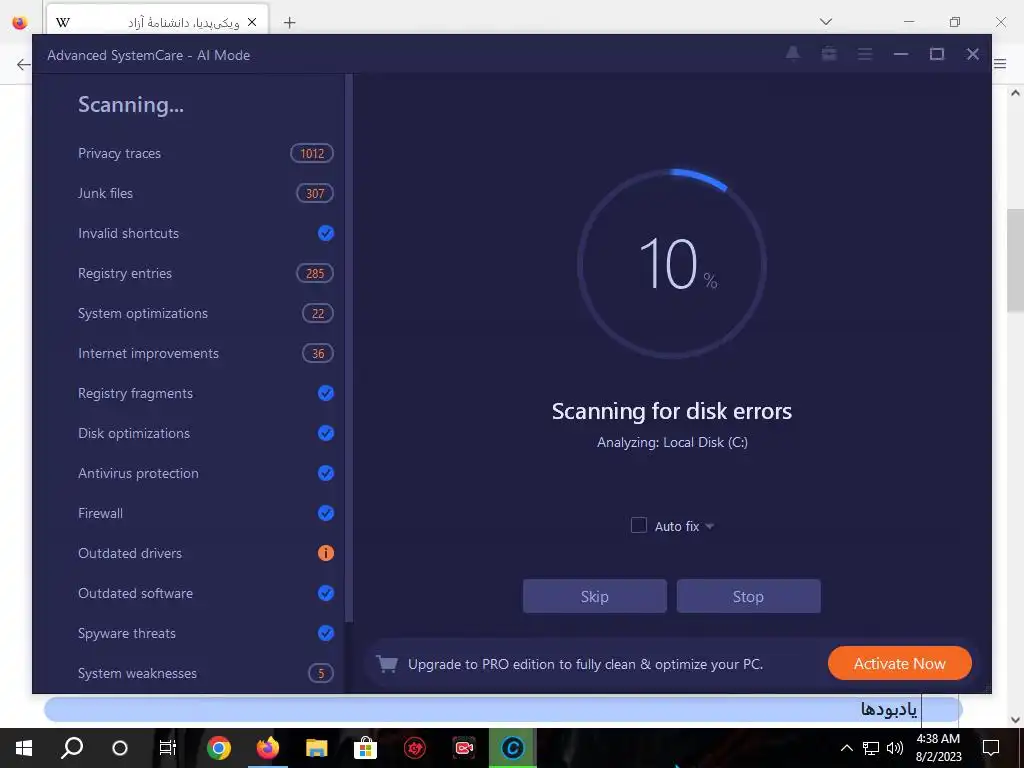Click the blue check next to Disk optimizations
Screen dimensions: 1024x768
(x=325, y=433)
